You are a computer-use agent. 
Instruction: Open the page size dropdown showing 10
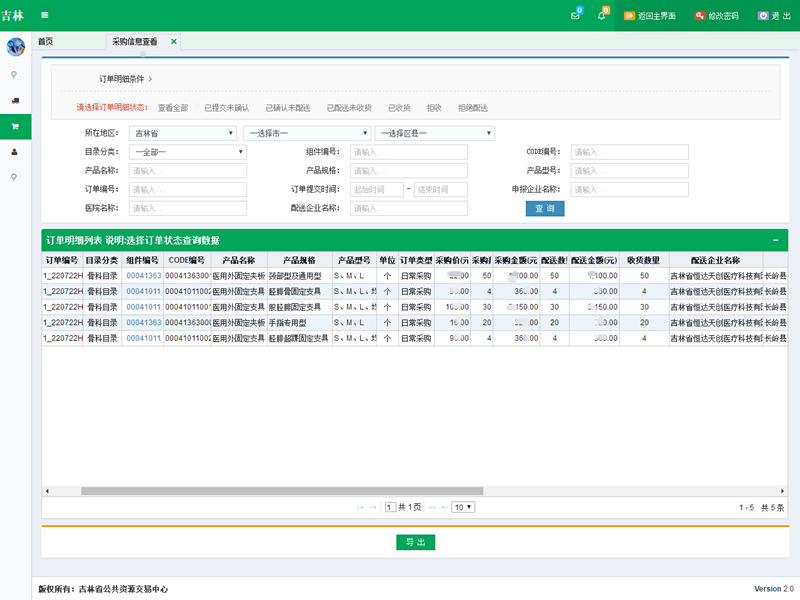(x=463, y=507)
